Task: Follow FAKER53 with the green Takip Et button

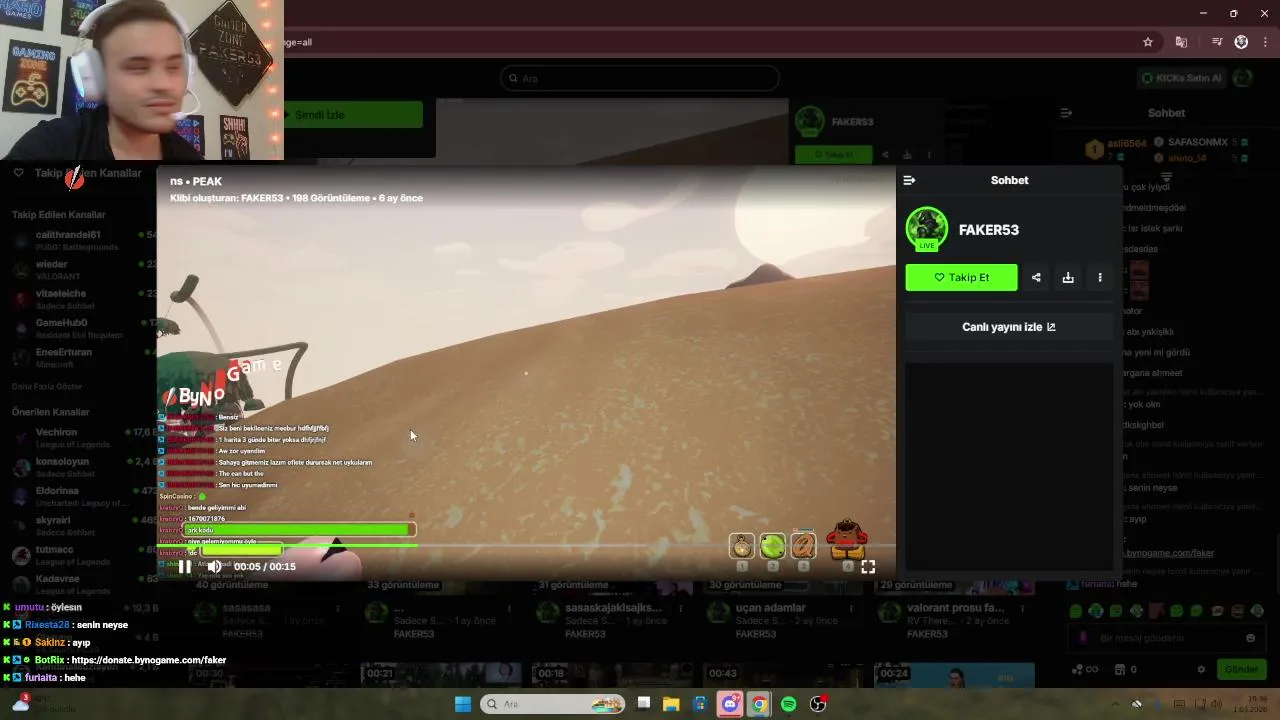Action: click(x=961, y=277)
